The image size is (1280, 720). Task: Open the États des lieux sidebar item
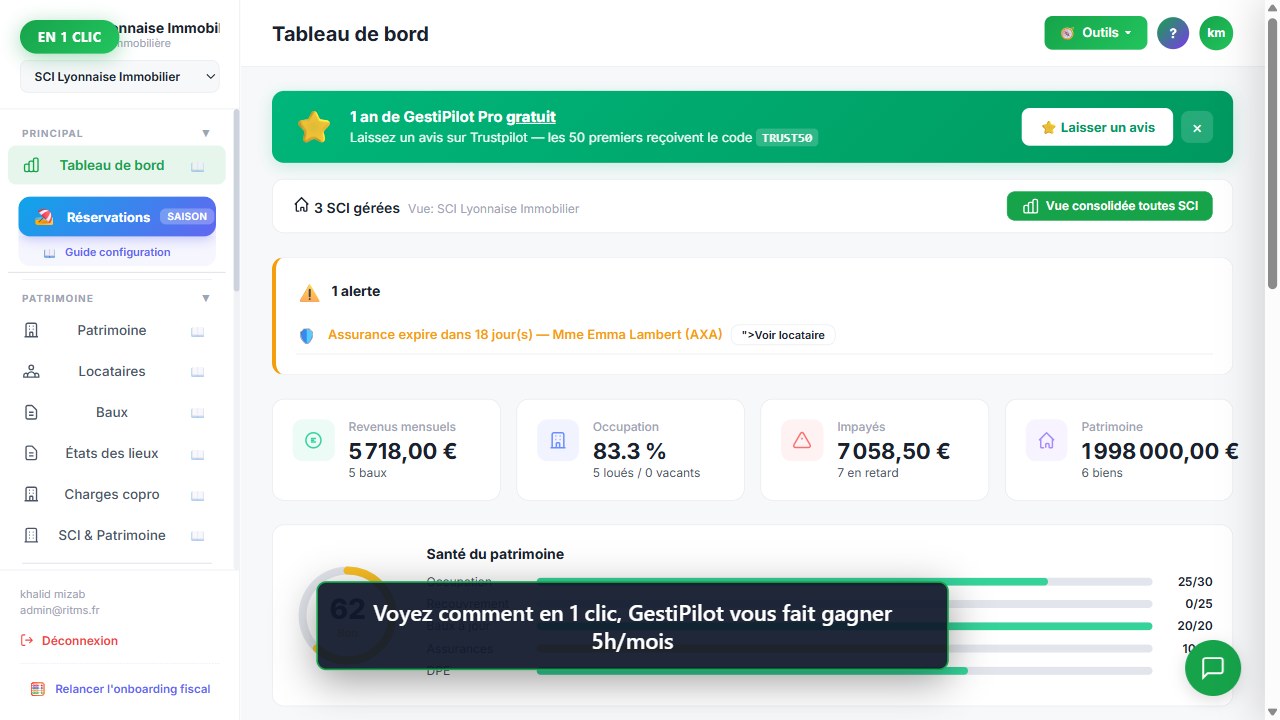click(x=111, y=454)
